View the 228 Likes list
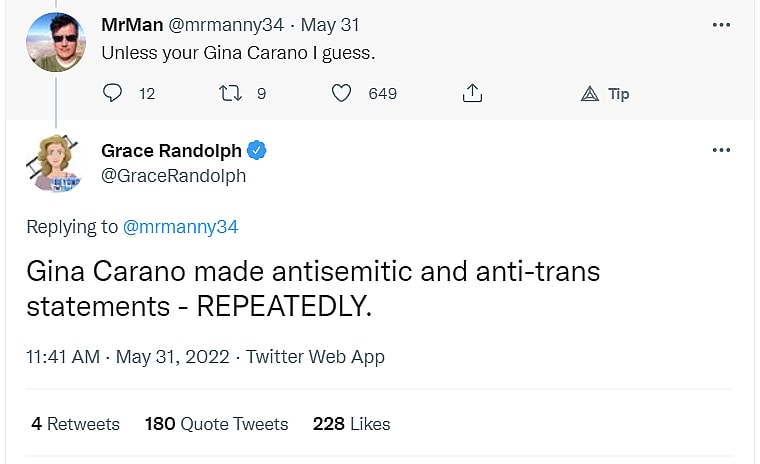Screen dimensions: 760x464 click(x=351, y=424)
